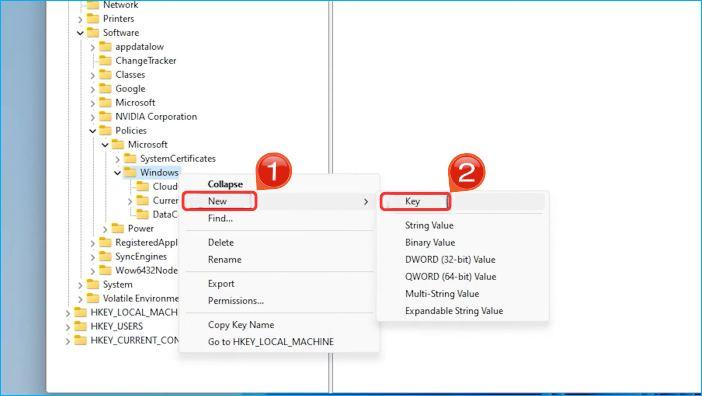Click the ChangeTracker folder icon
This screenshot has height=396, width=702.
pos(105,60)
